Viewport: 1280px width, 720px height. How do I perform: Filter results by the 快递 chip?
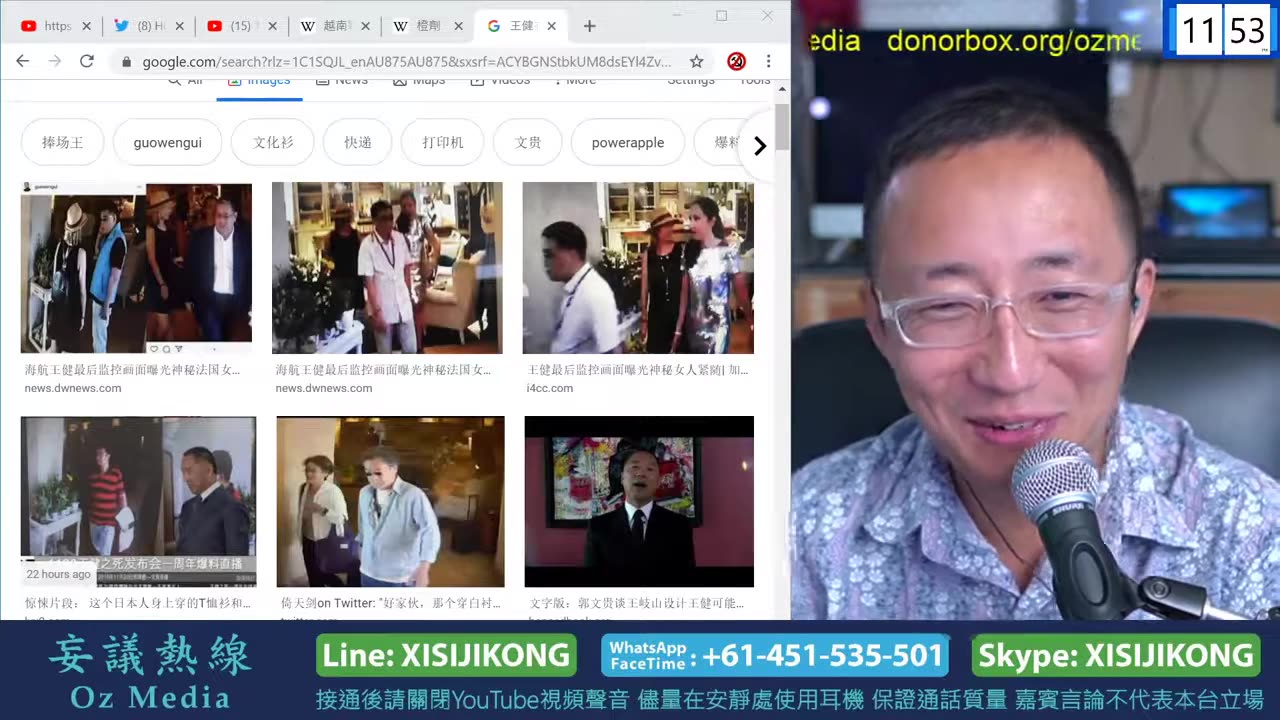(358, 142)
